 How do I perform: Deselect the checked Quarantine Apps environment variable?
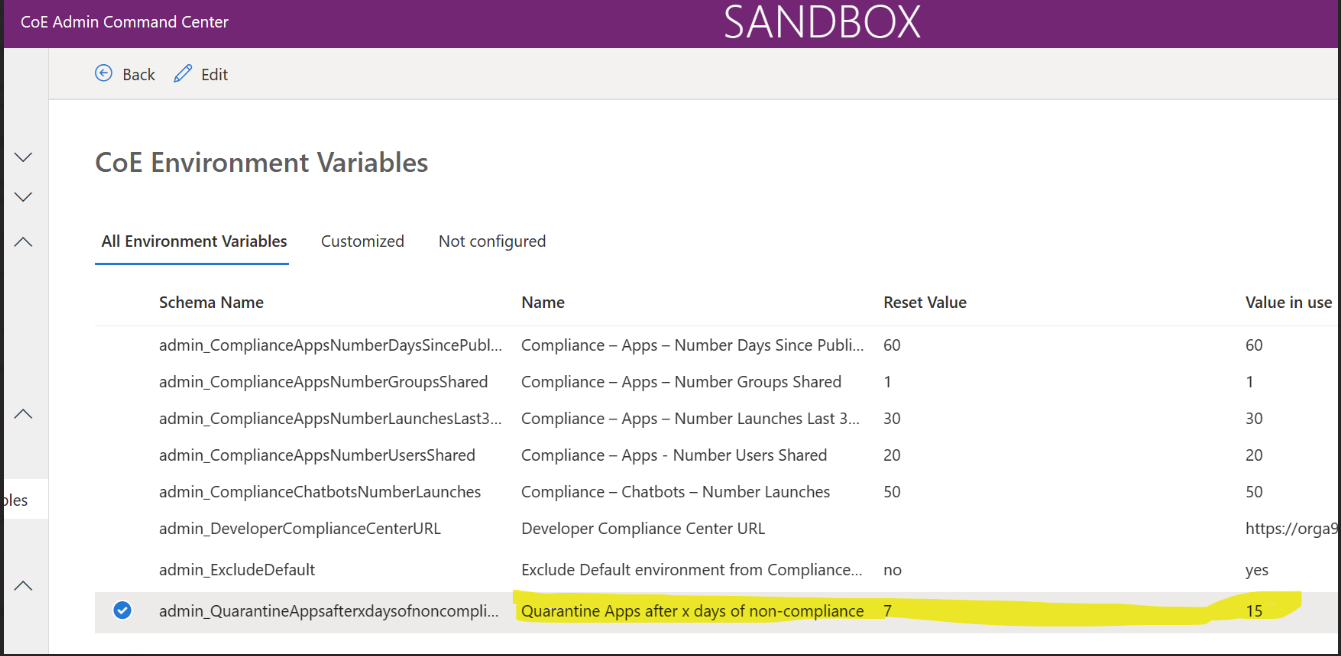[x=122, y=609]
